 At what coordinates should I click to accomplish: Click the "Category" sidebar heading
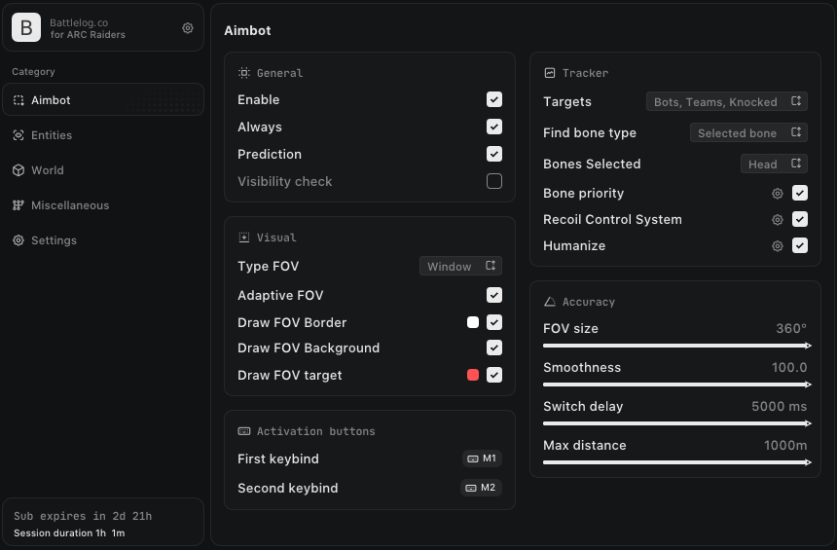[34, 72]
